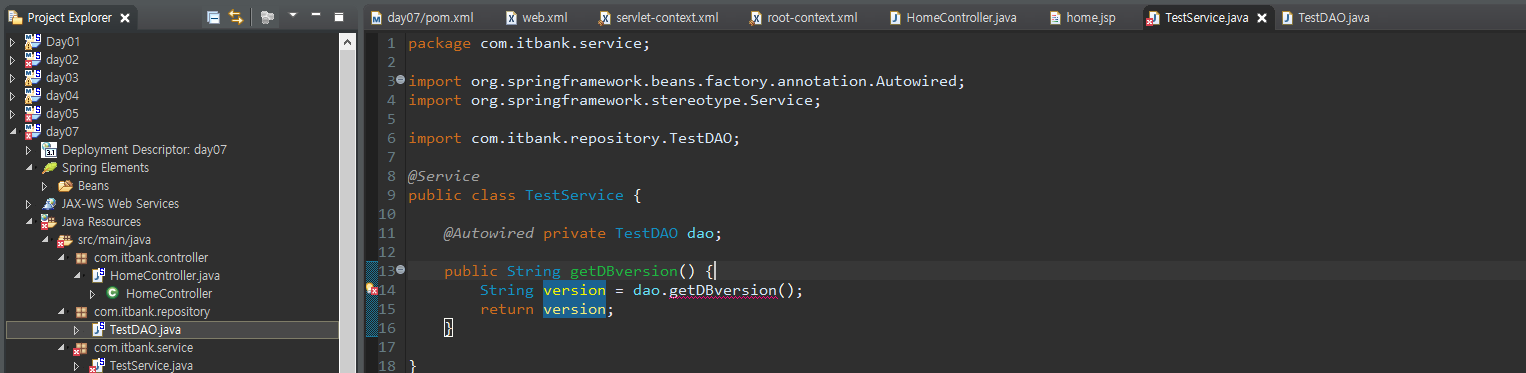Image resolution: width=1526 pixels, height=373 pixels.
Task: Click the green HomeController class icon
Action: point(113,294)
